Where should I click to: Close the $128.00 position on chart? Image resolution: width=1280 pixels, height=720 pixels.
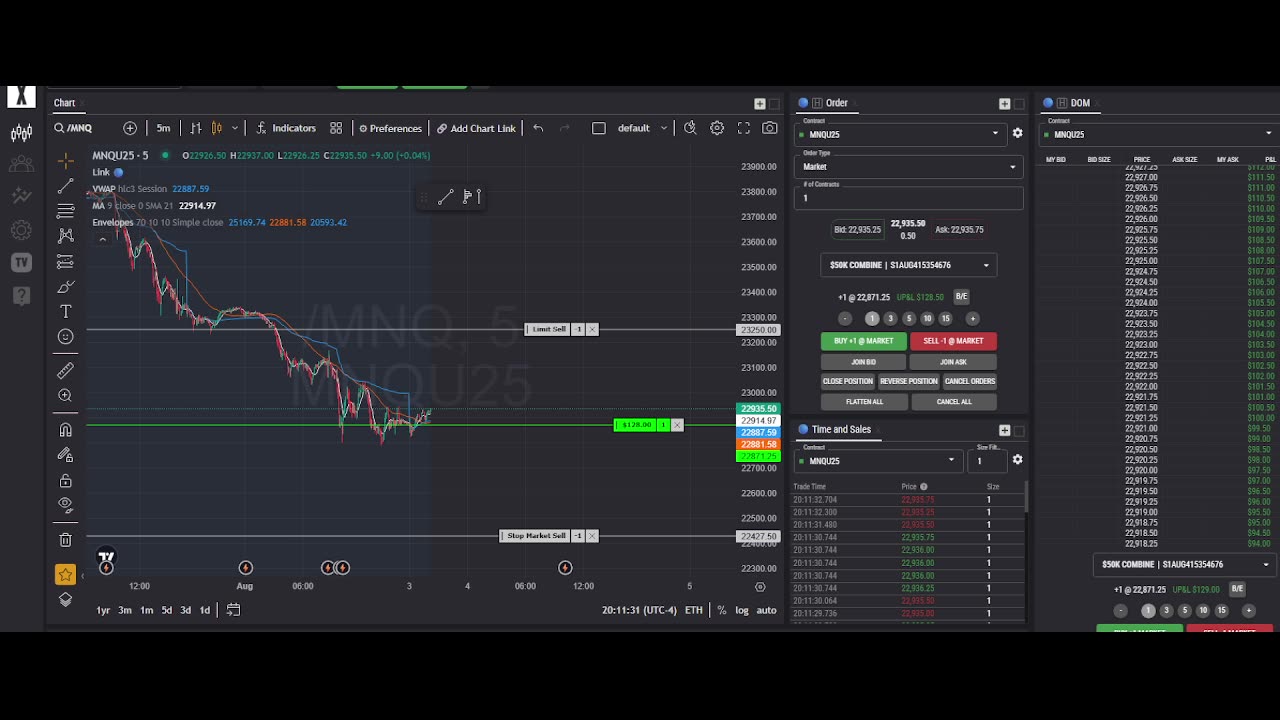point(677,425)
